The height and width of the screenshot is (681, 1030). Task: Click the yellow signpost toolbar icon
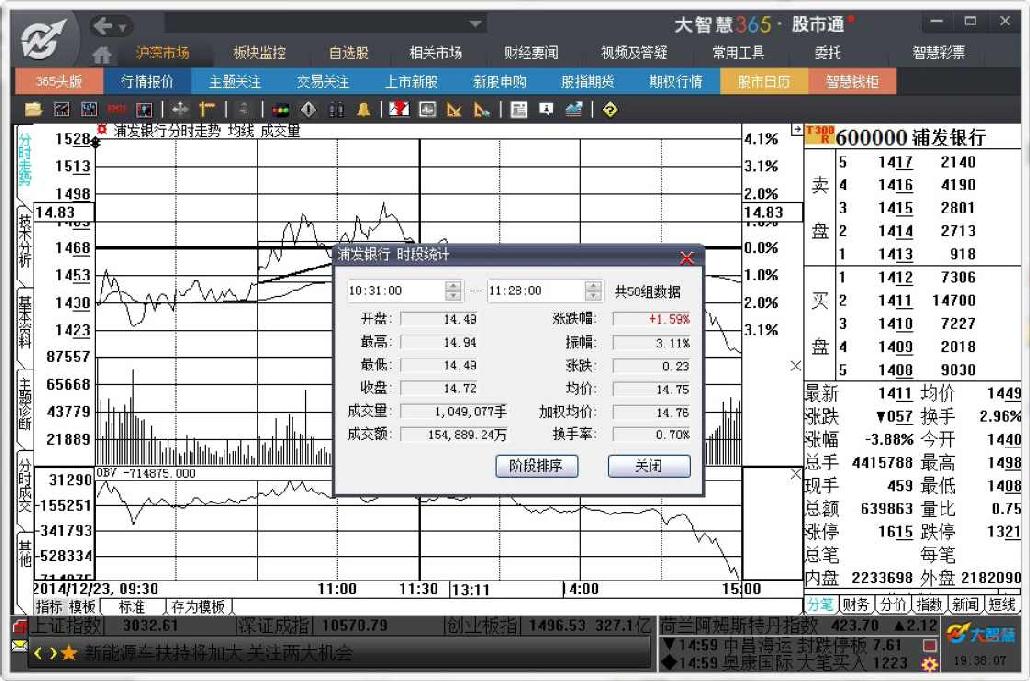click(207, 110)
